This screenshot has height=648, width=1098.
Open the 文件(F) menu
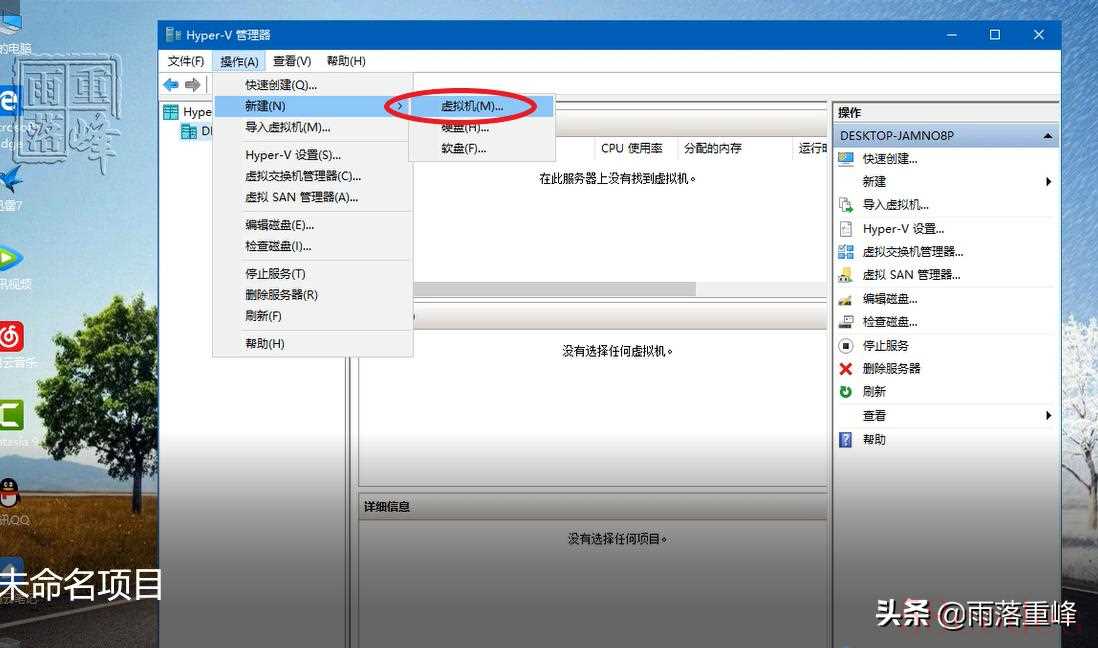pos(186,62)
